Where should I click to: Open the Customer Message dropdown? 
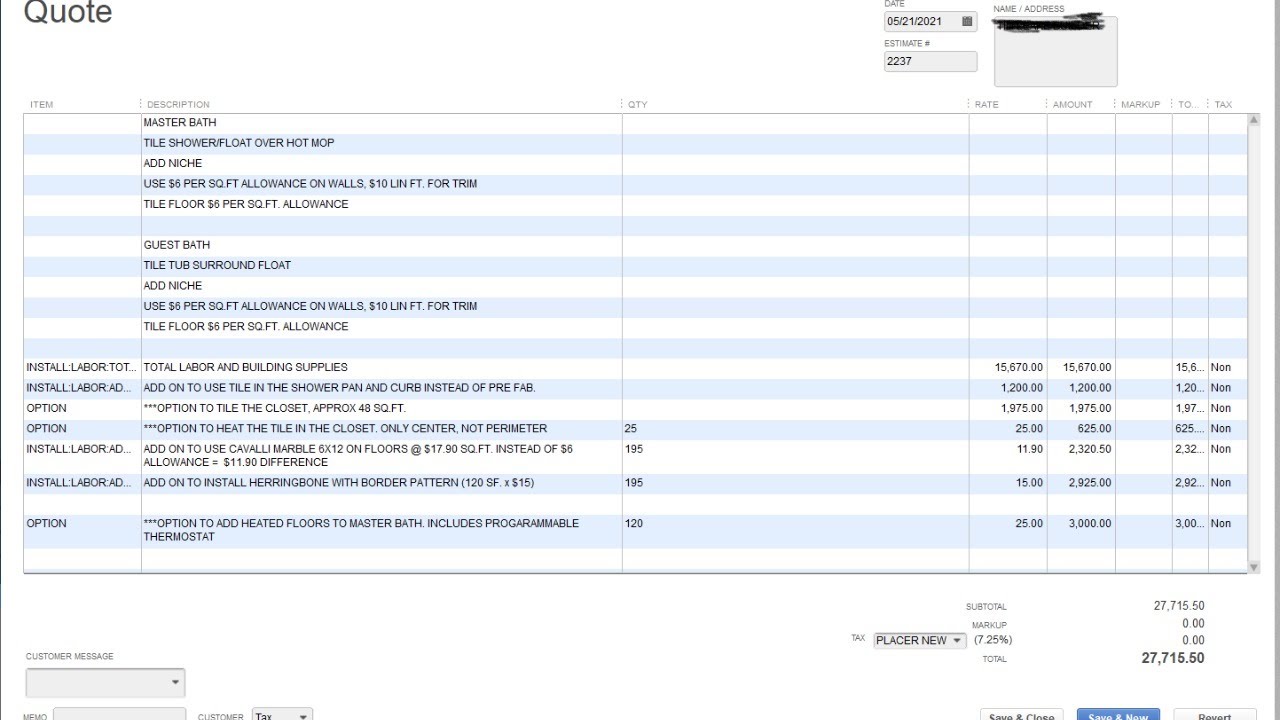[x=105, y=682]
